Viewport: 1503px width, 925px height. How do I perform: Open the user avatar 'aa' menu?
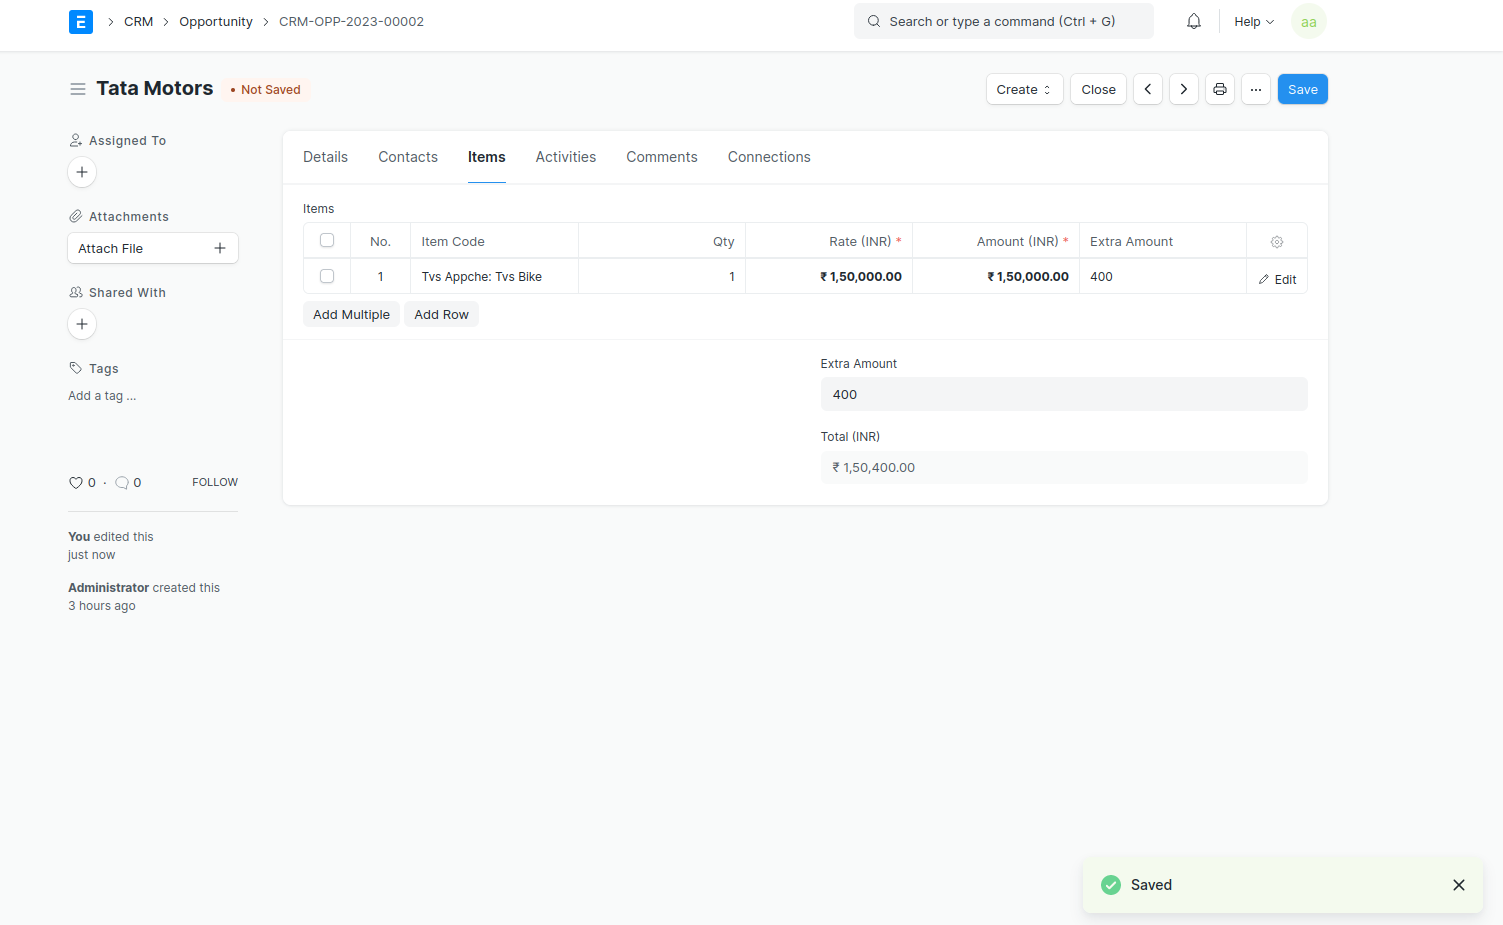tap(1309, 22)
